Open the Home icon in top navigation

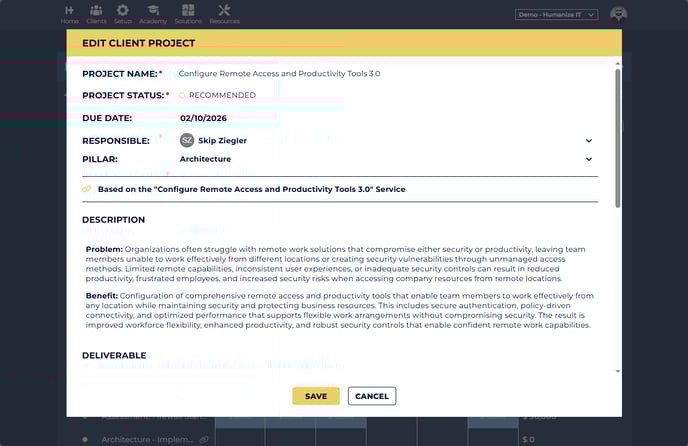pos(69,11)
